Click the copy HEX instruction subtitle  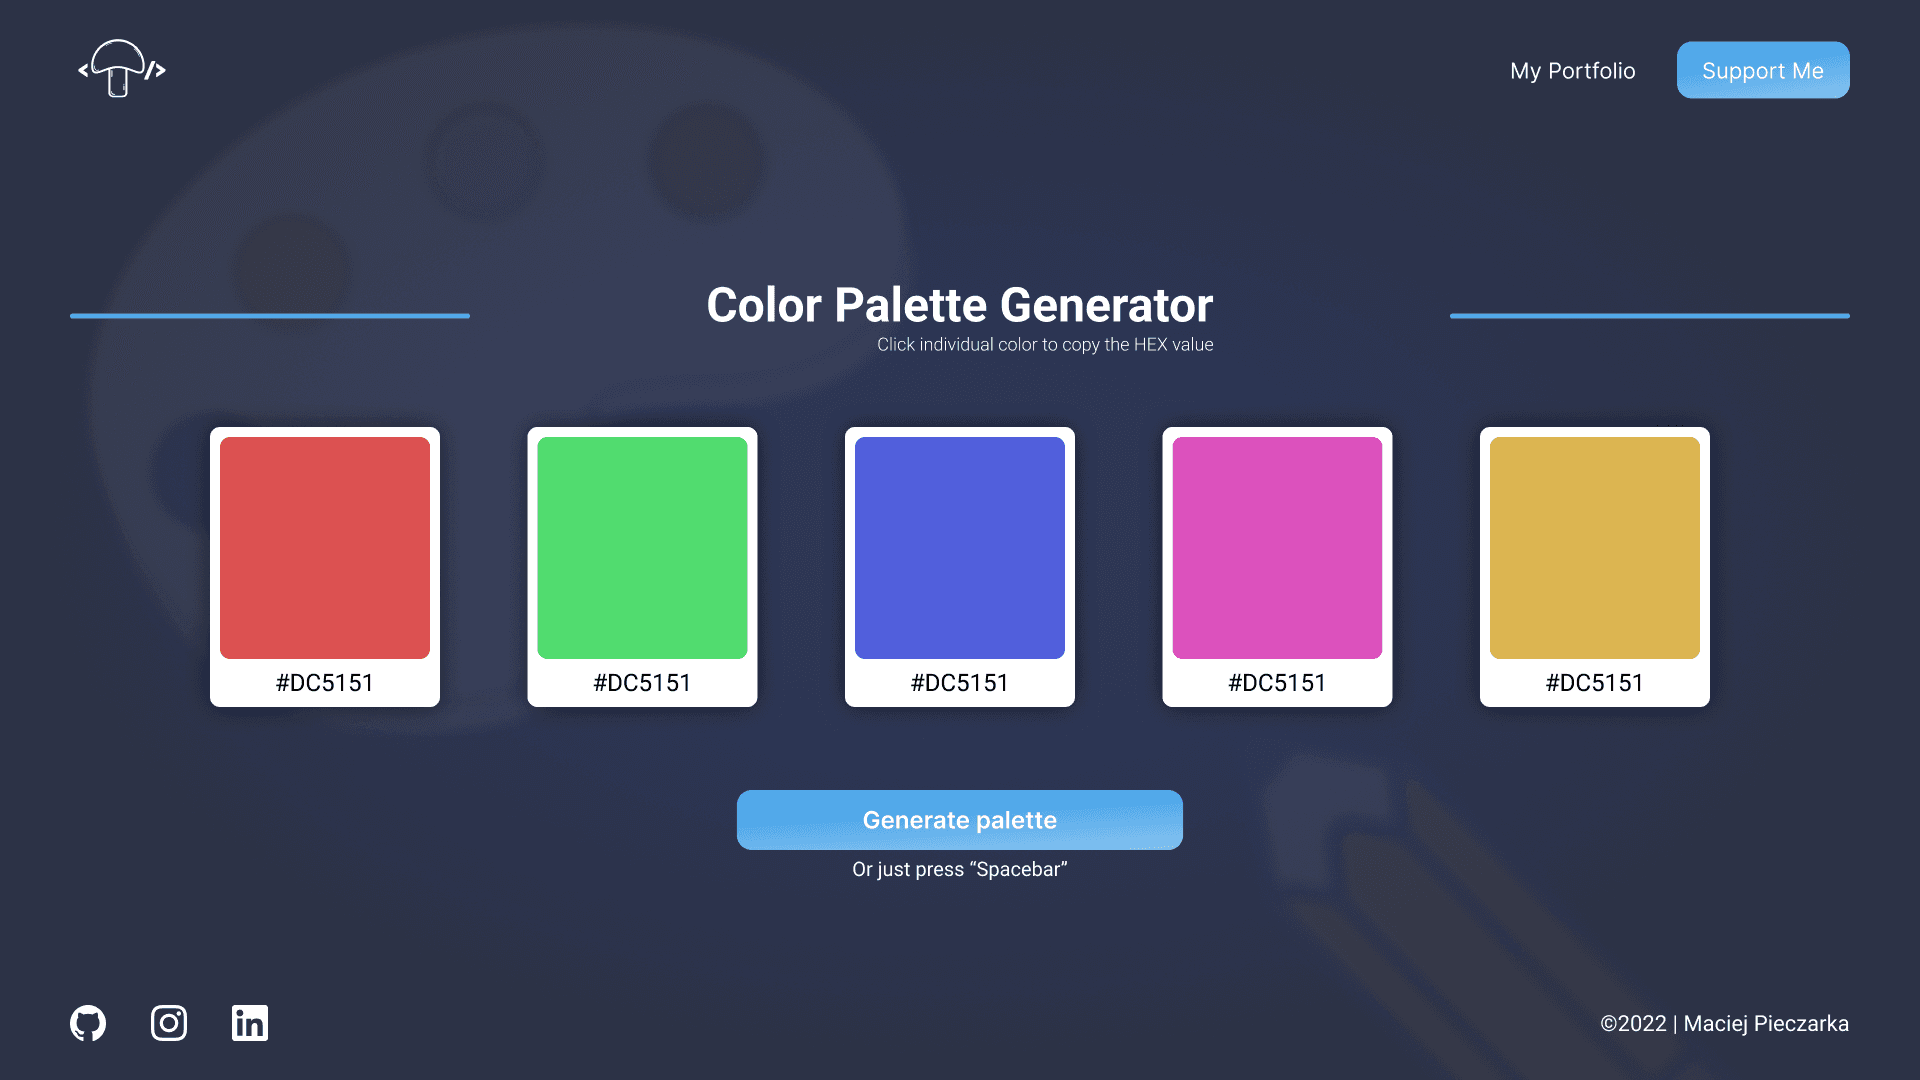click(1044, 344)
